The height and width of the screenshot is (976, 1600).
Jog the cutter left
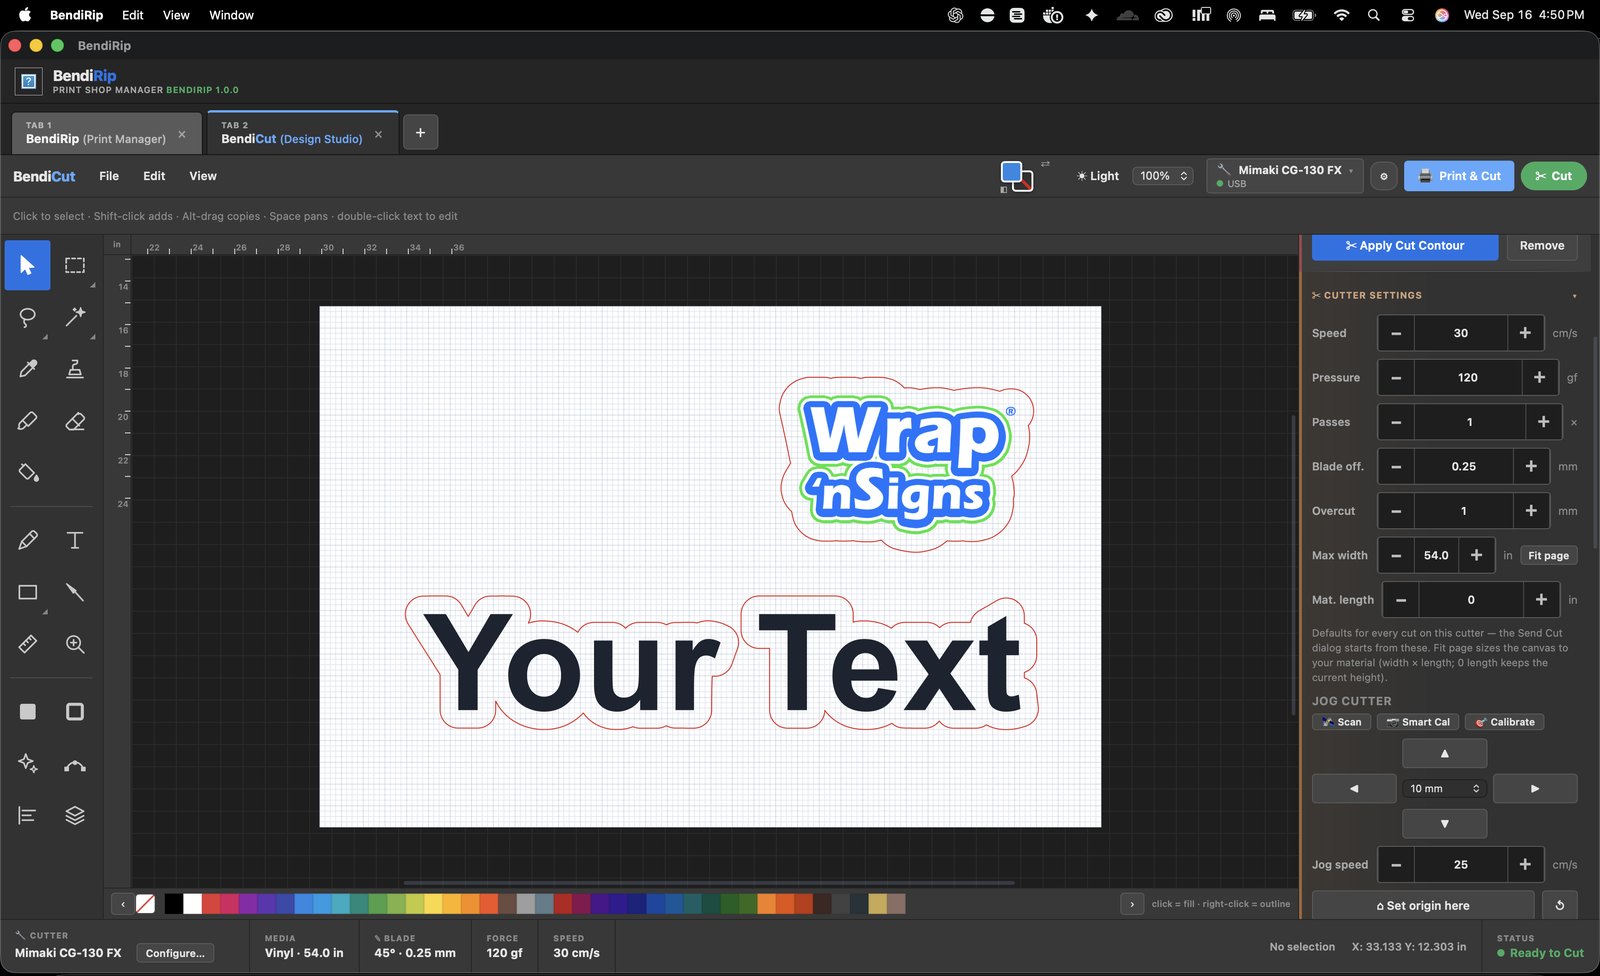1354,788
